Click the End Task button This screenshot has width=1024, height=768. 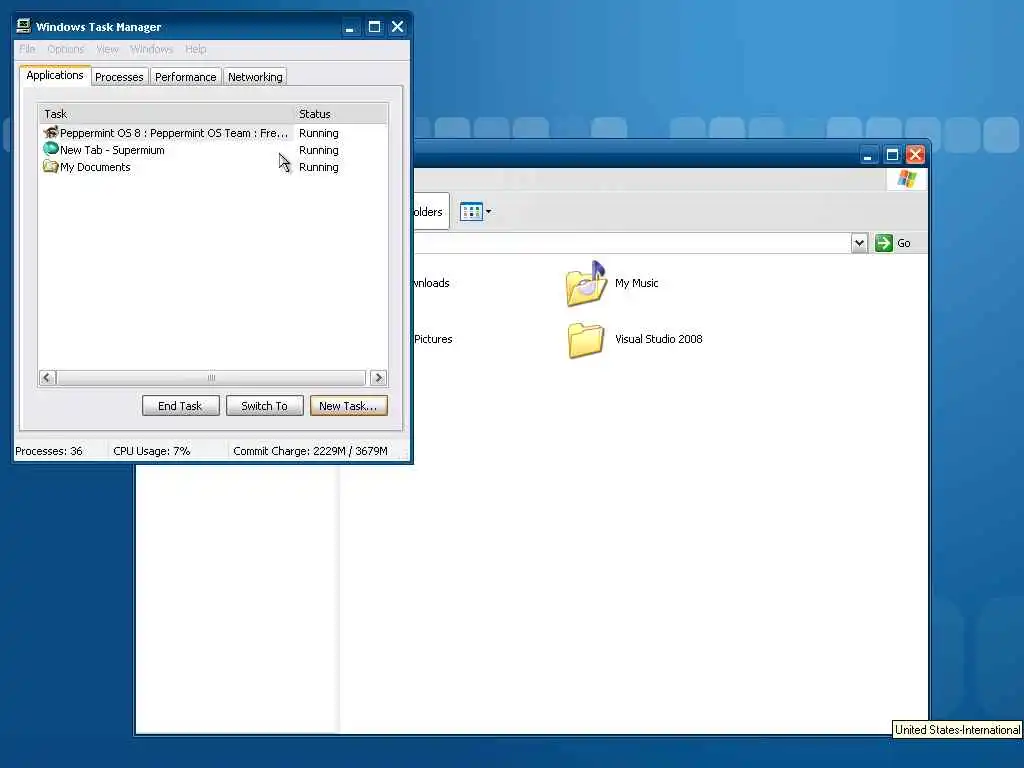click(x=180, y=406)
